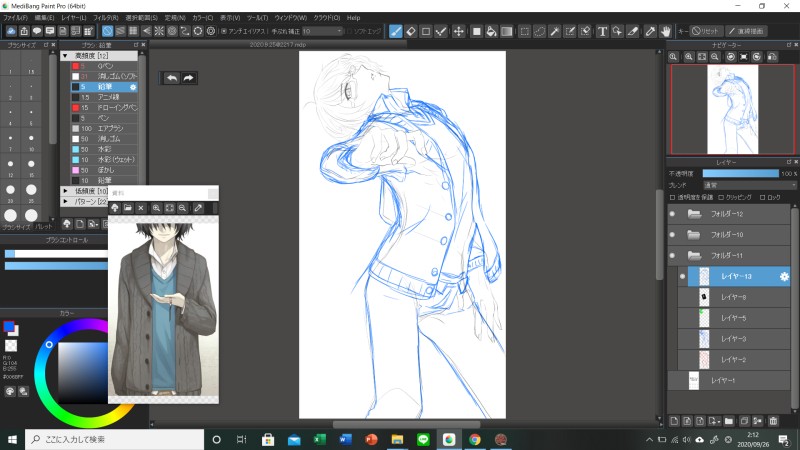This screenshot has width=800, height=450.
Task: Choose the Bucket fill tool
Action: 492,31
